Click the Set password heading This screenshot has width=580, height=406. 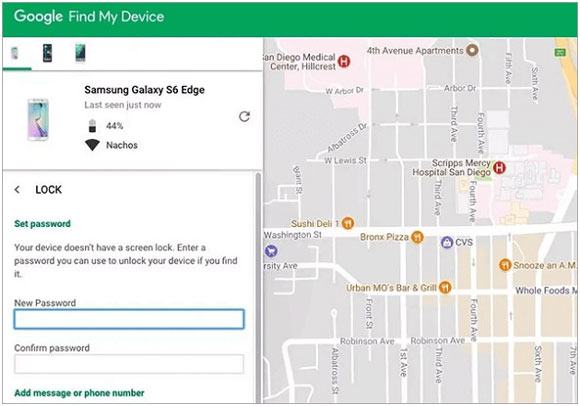(x=42, y=224)
